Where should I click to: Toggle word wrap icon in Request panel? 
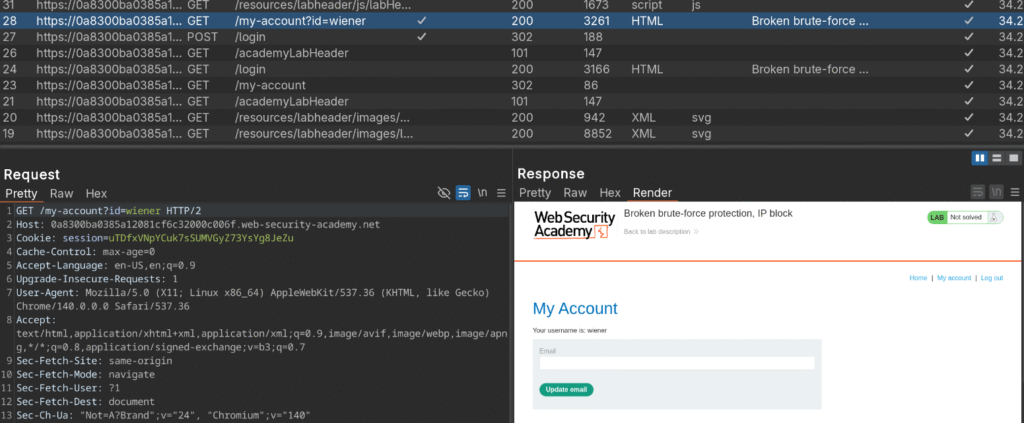point(464,193)
